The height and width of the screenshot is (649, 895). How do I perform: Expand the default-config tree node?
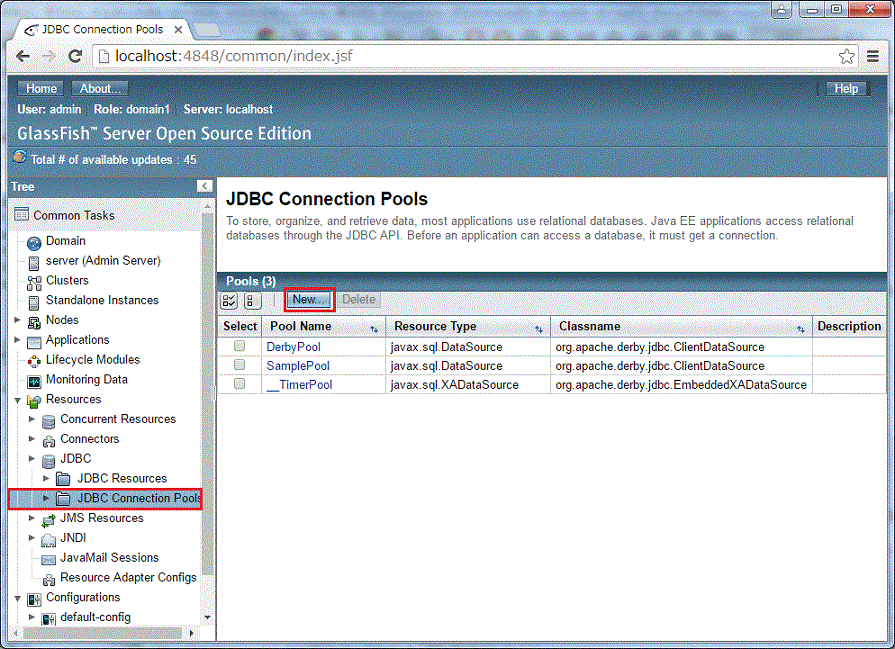(x=32, y=617)
